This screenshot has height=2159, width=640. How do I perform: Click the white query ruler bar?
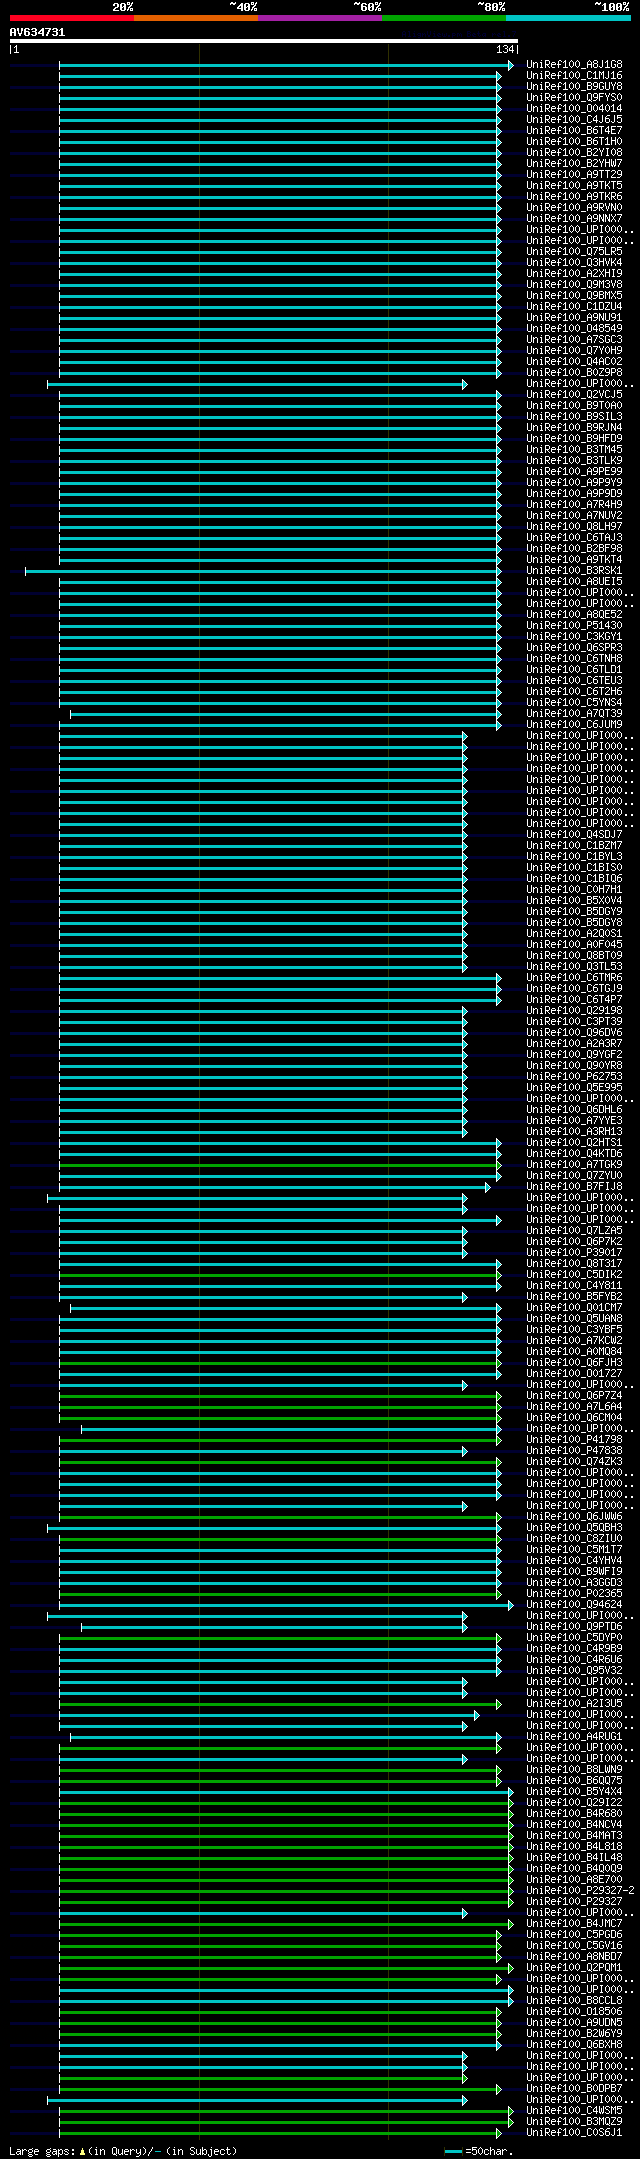[x=263, y=41]
